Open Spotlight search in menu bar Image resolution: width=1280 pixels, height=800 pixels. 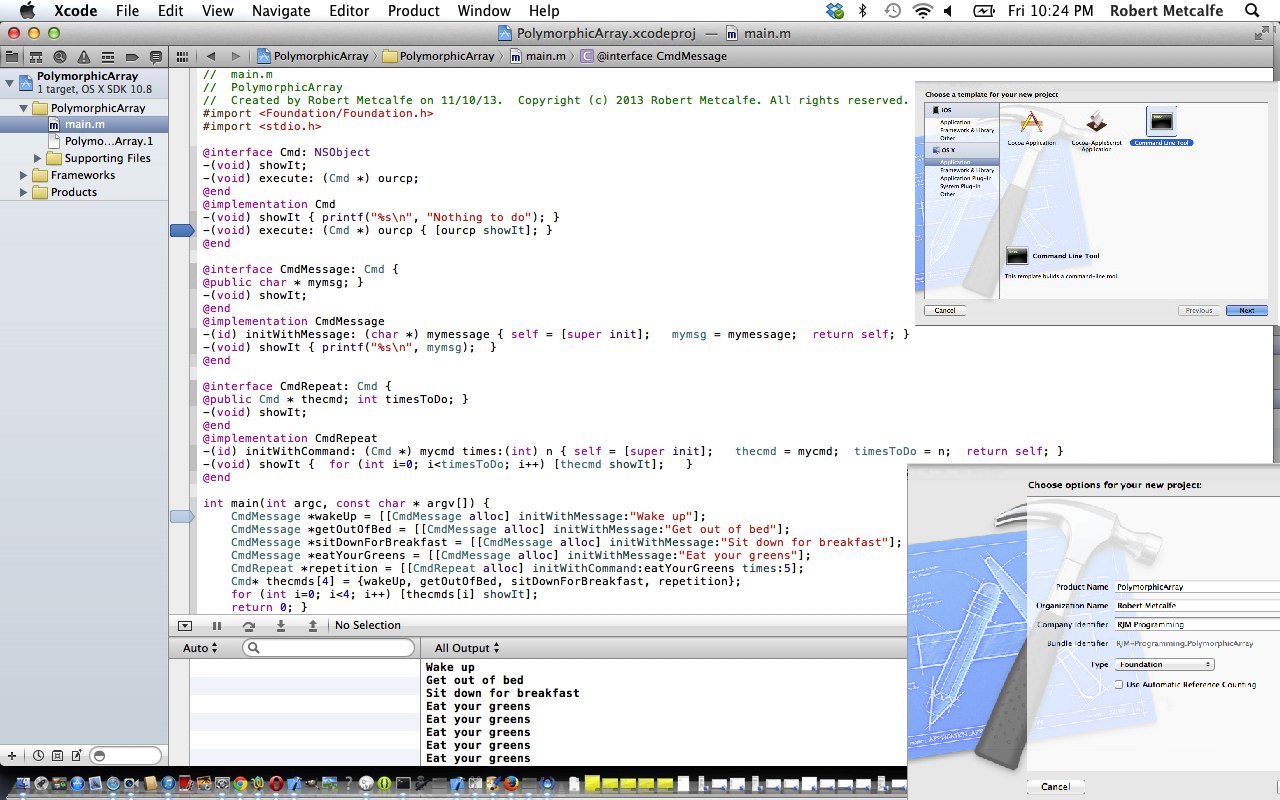point(1252,11)
